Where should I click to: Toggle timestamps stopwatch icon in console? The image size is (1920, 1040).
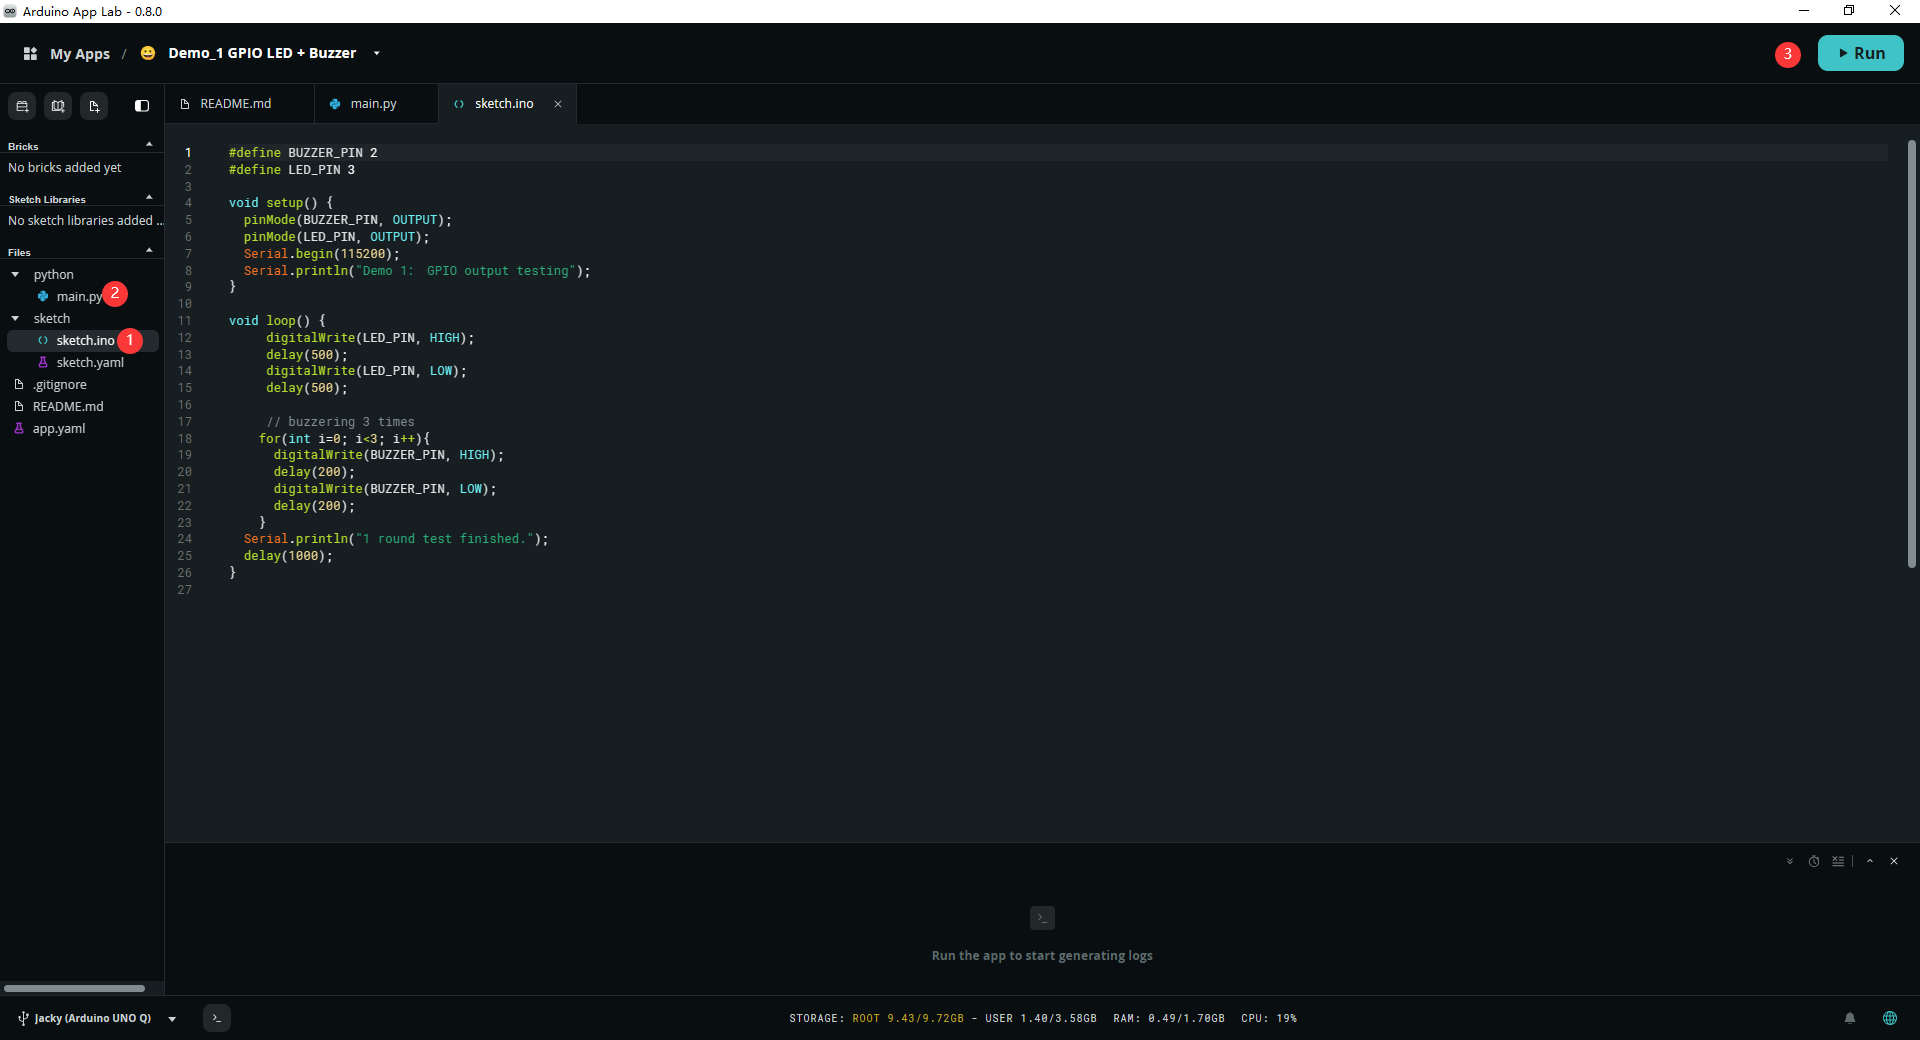[1814, 861]
